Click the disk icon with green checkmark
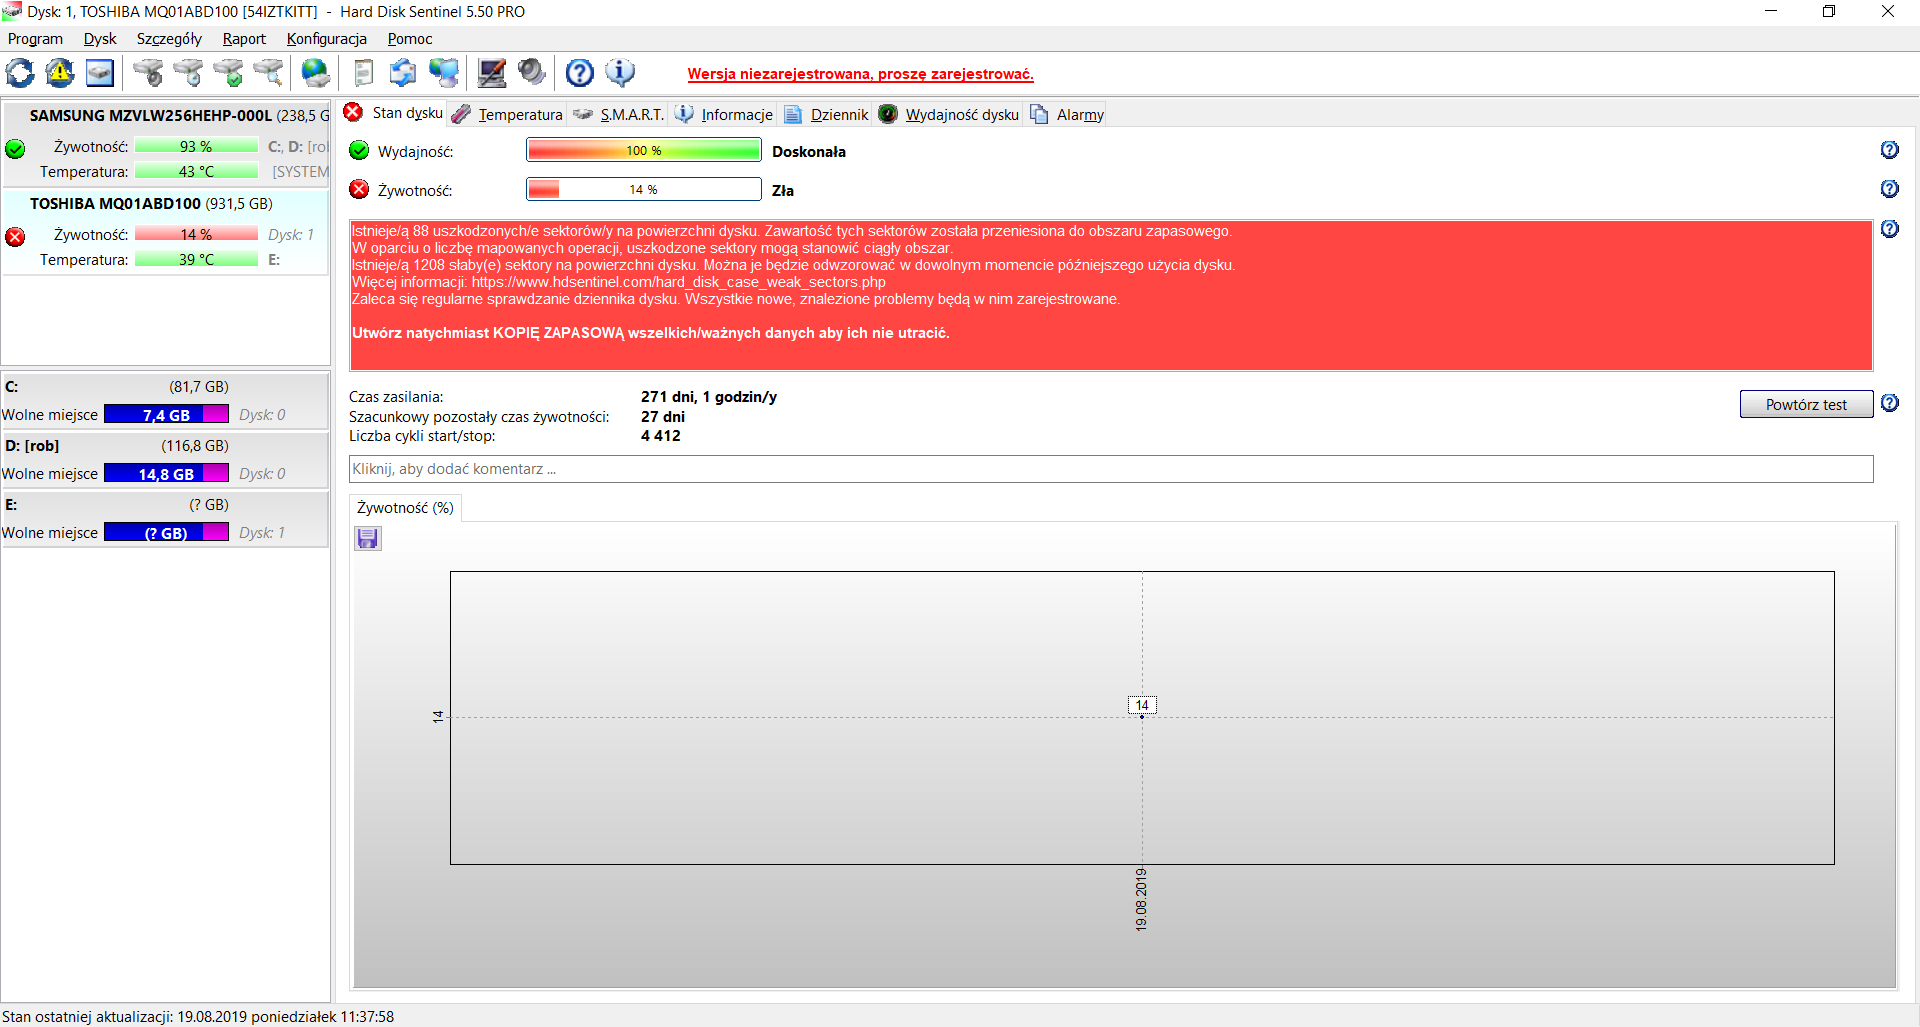Screen dimensions: 1920x1027 pyautogui.click(x=228, y=73)
